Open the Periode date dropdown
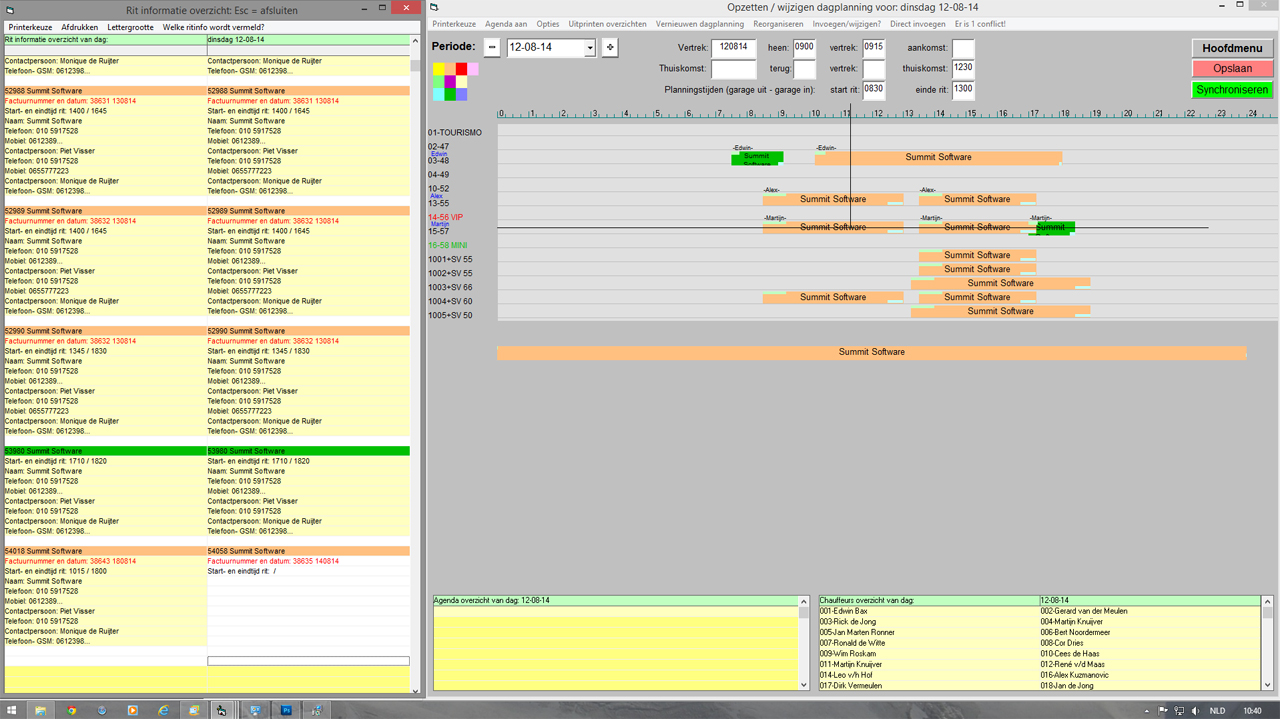This screenshot has width=1280, height=719. tap(590, 48)
